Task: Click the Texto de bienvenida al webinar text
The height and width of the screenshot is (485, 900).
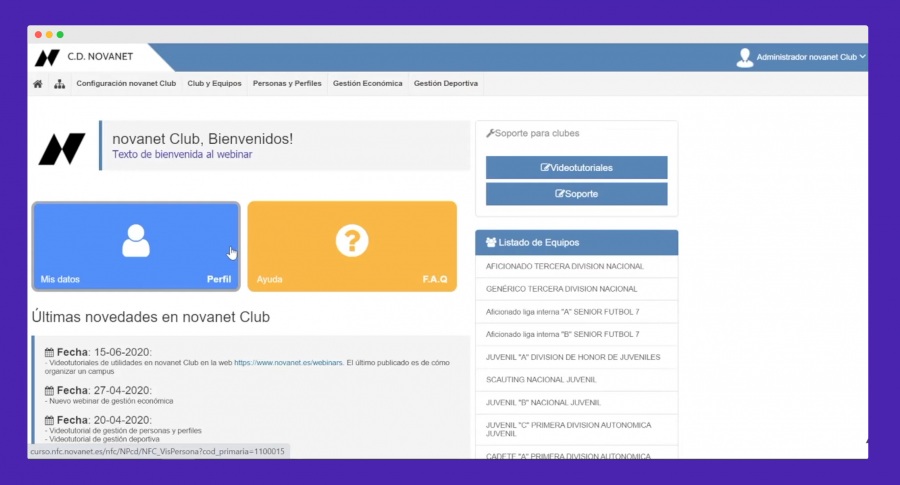Action: [182, 154]
